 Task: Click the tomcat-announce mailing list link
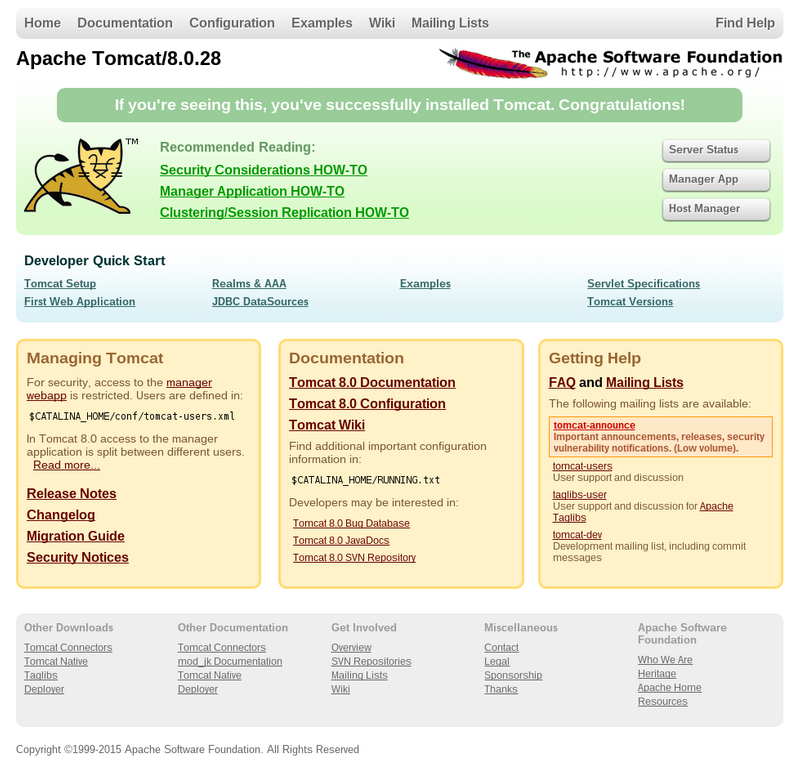coord(594,425)
